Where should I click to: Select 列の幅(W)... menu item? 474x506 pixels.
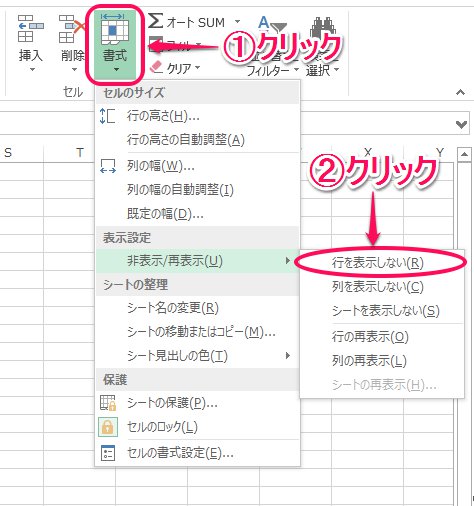pos(198,166)
